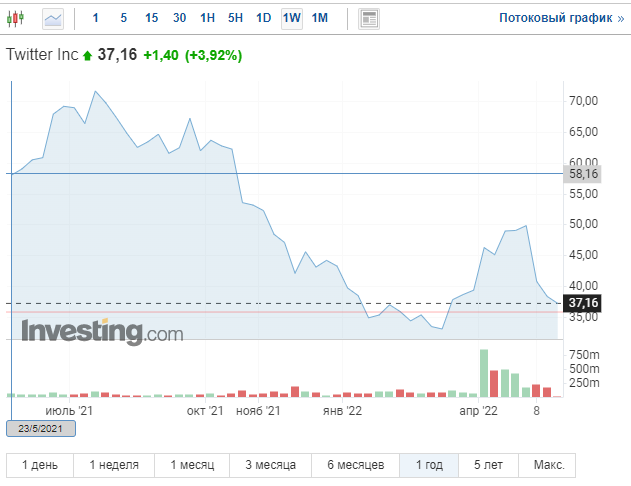Click the 40,00 price axis label

583,286
